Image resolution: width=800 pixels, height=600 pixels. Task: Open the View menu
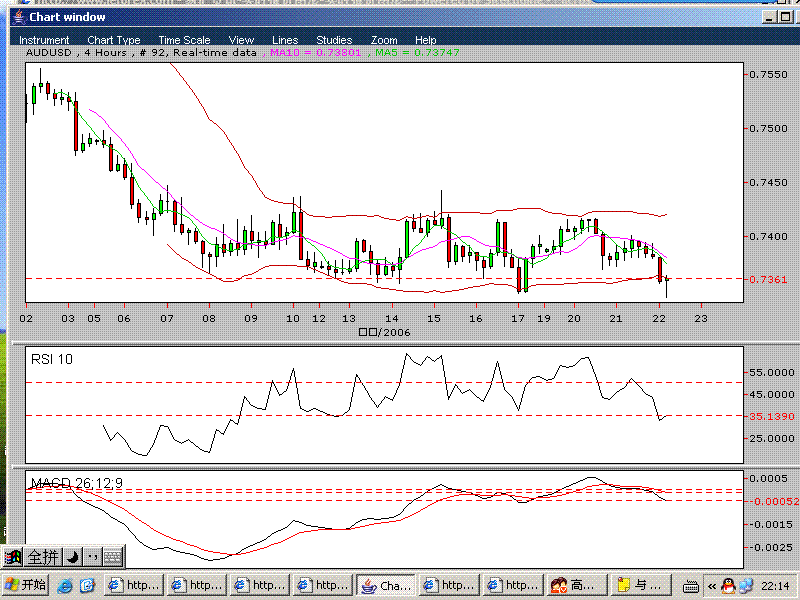coord(241,40)
